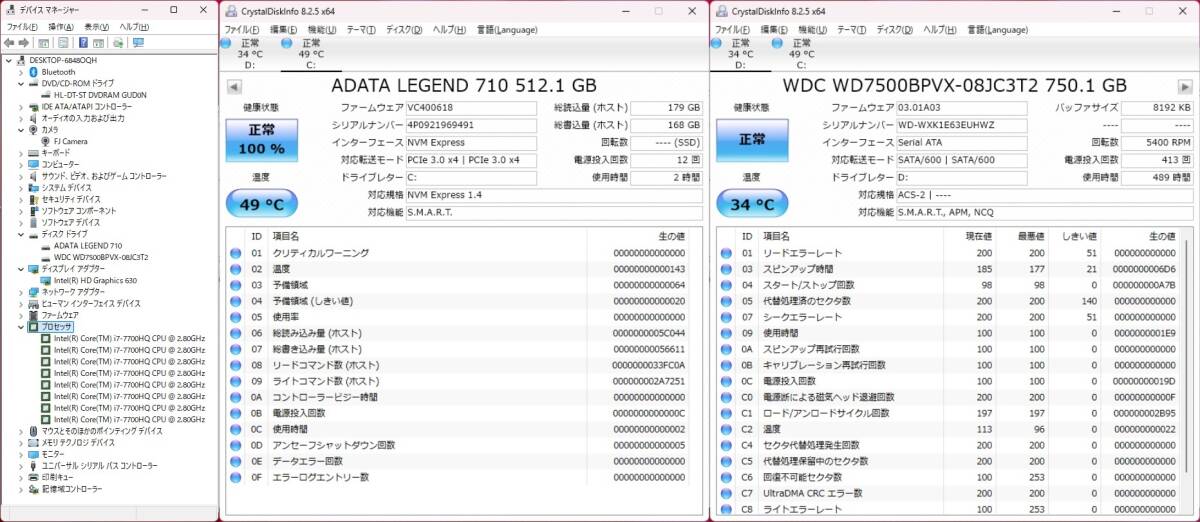This screenshot has height=522, width=1200.
Task: Click serial number field 4P0921969491
Action: [x=471, y=125]
